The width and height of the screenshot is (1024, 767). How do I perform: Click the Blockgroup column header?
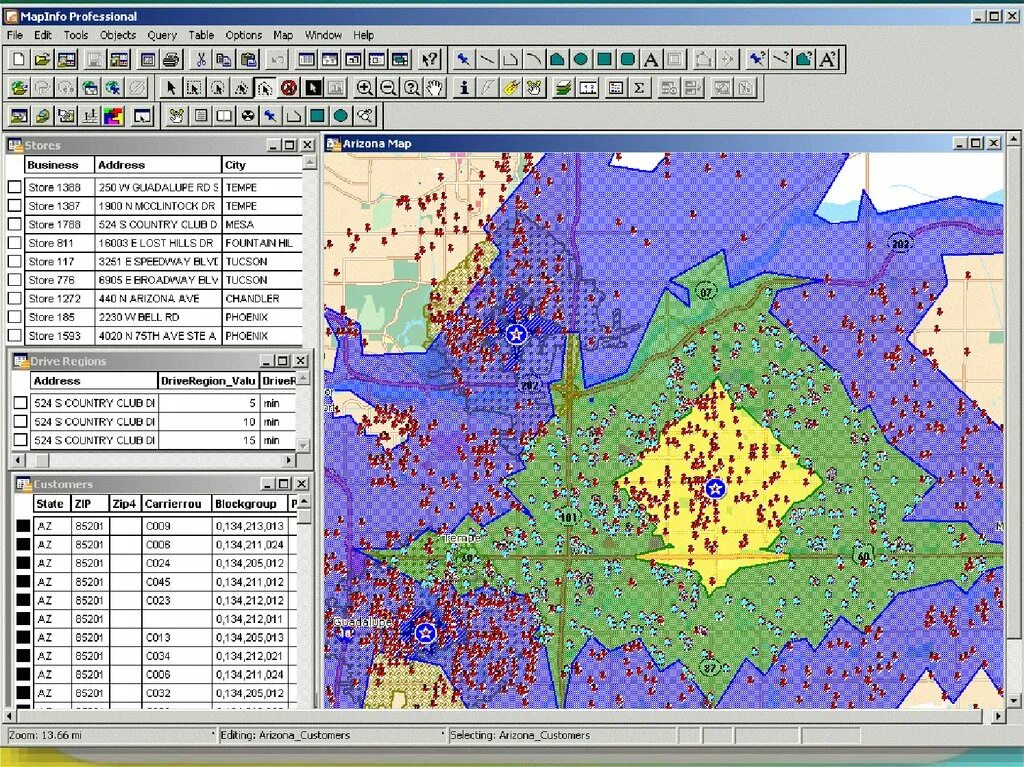(x=249, y=504)
